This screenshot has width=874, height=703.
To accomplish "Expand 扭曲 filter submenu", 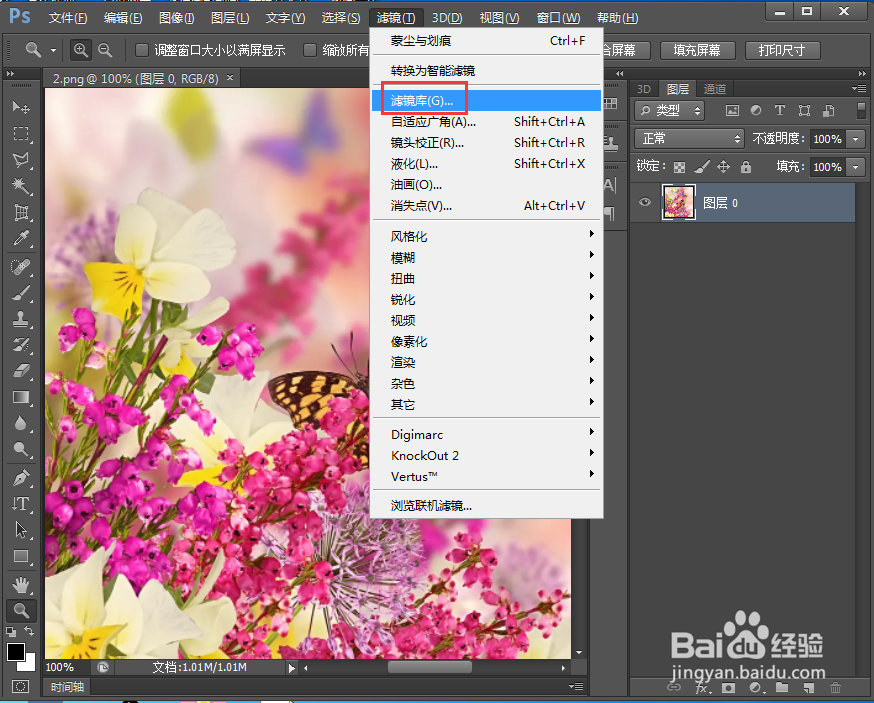I will 486,278.
